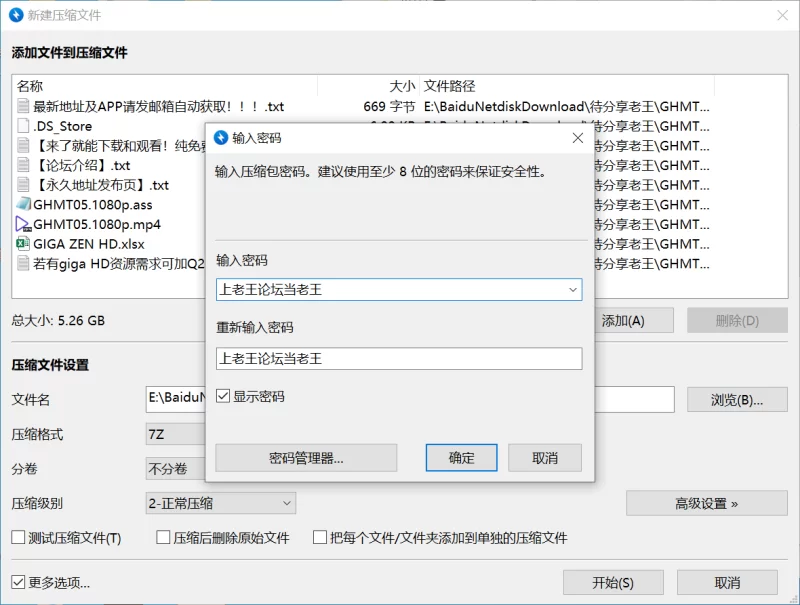Enable 压缩后删除原始文件 checkbox
The image size is (800, 605).
point(163,537)
